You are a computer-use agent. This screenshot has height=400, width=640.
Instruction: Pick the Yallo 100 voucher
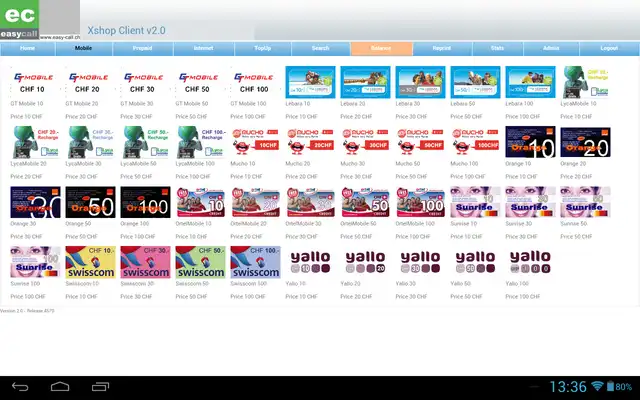530,262
